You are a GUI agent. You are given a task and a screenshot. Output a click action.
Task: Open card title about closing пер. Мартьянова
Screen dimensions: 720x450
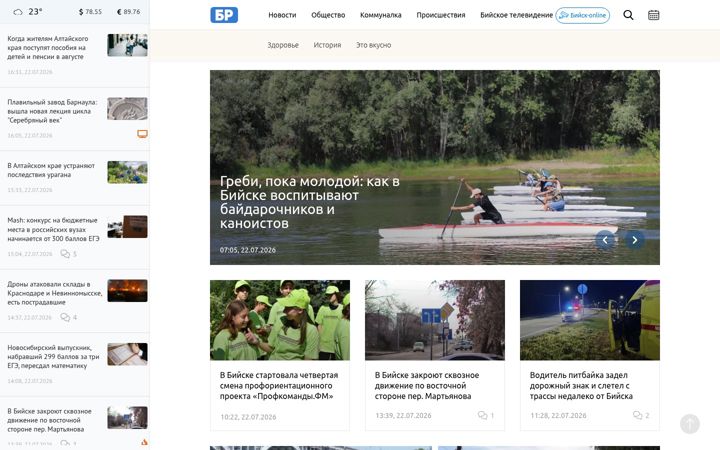[x=427, y=386]
